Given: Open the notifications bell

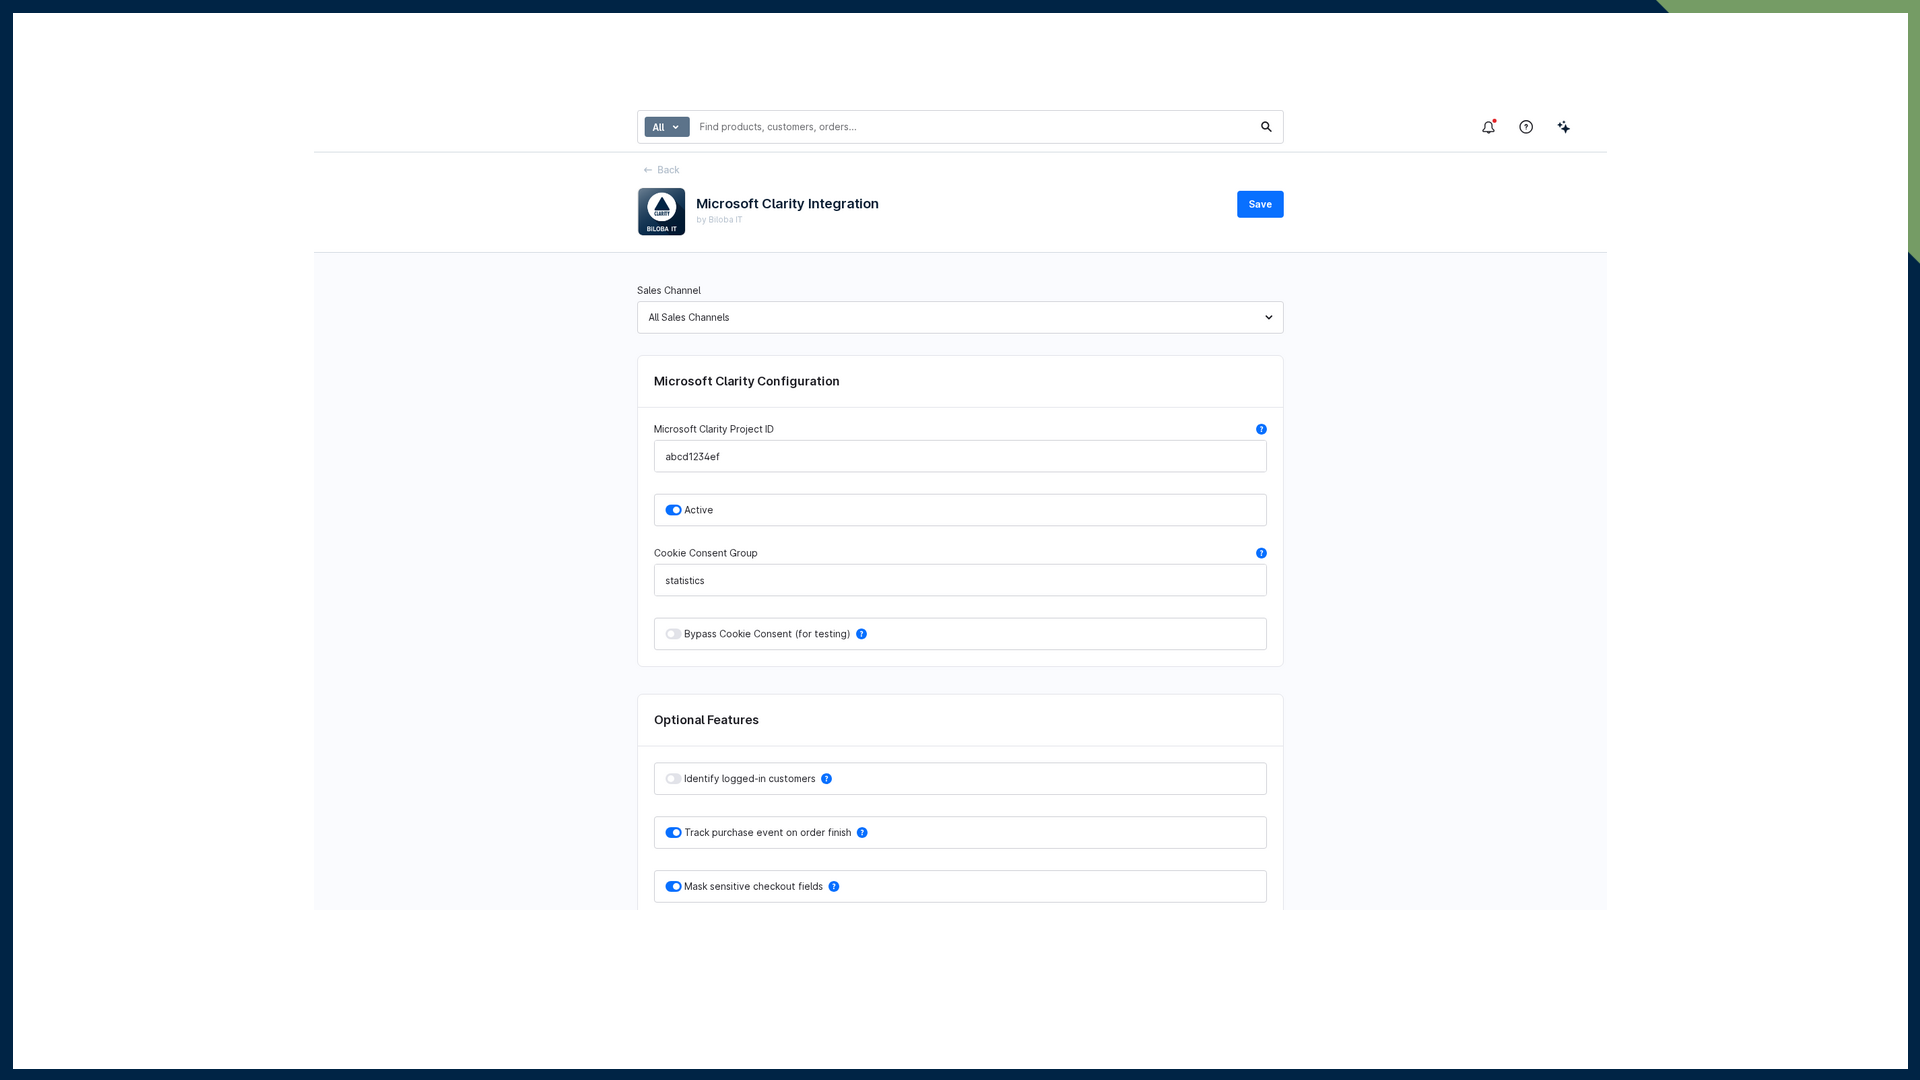Looking at the screenshot, I should pyautogui.click(x=1488, y=127).
